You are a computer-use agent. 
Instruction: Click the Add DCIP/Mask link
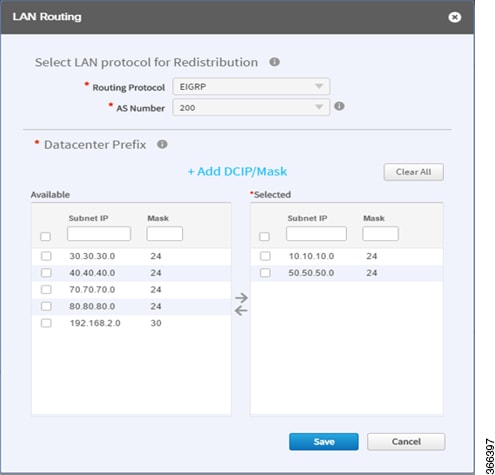[x=237, y=171]
